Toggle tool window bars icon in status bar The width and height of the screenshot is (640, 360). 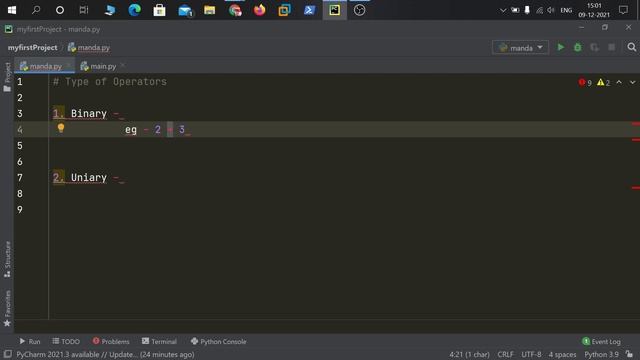pyautogui.click(x=7, y=354)
